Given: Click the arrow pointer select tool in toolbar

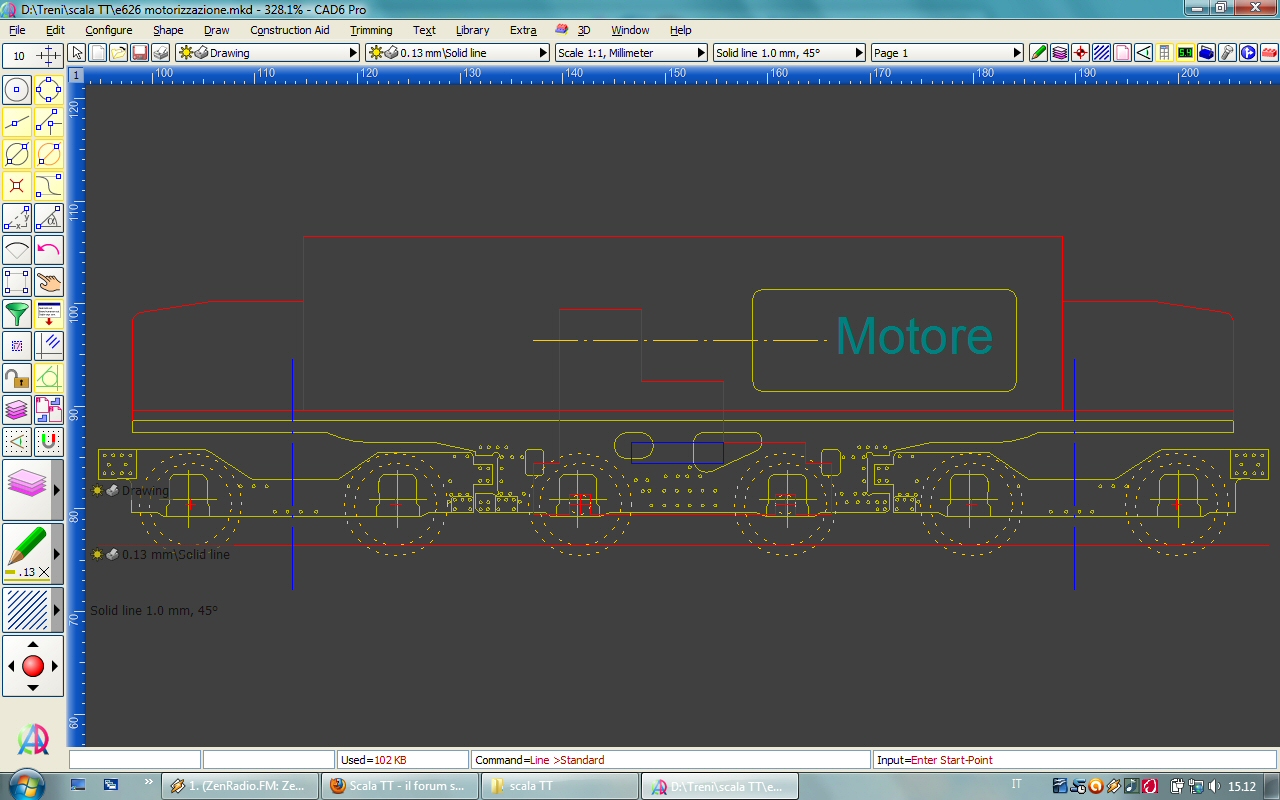Looking at the screenshot, I should click(x=78, y=53).
